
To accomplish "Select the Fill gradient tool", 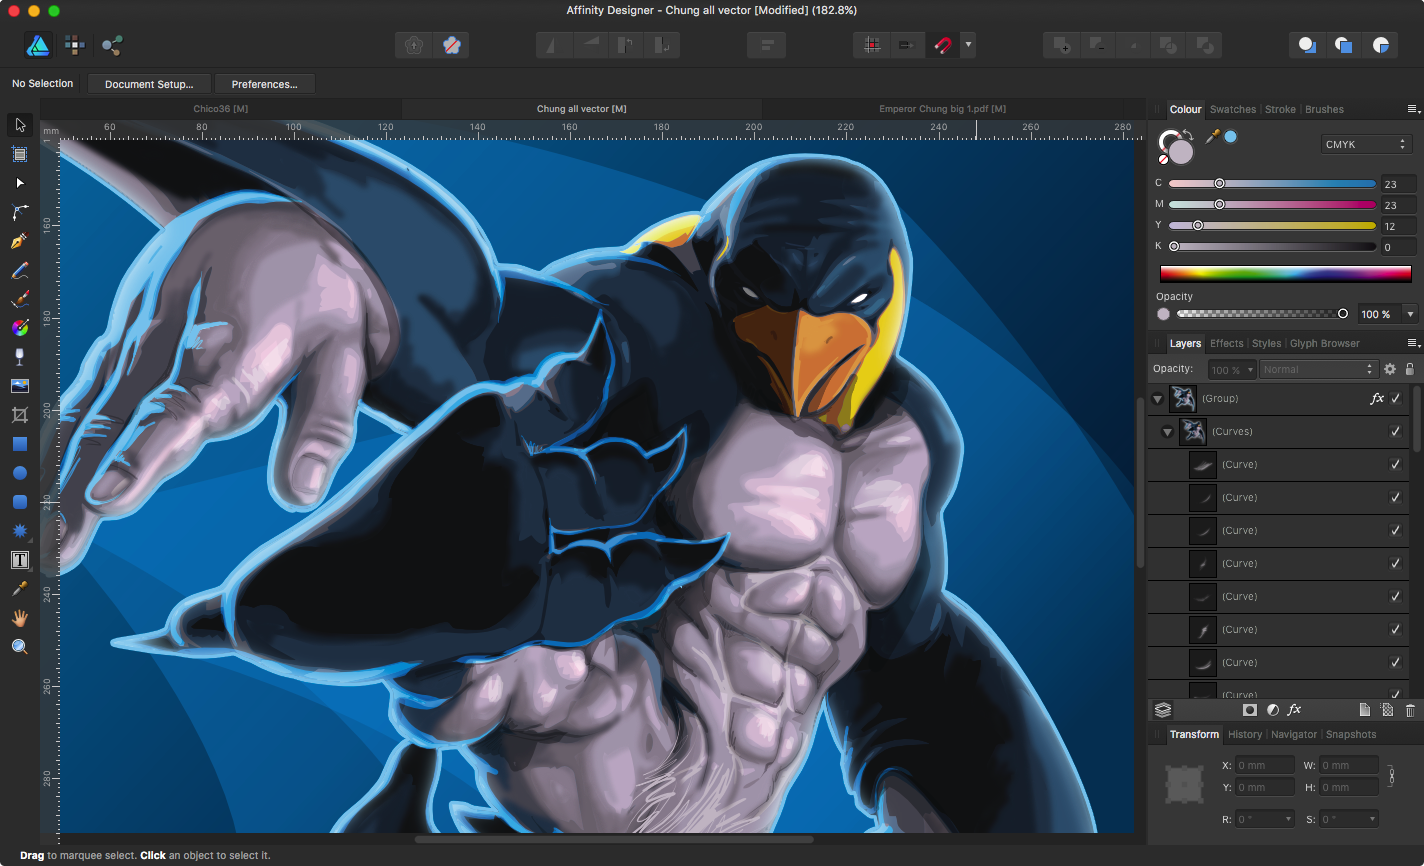I will pos(19,328).
